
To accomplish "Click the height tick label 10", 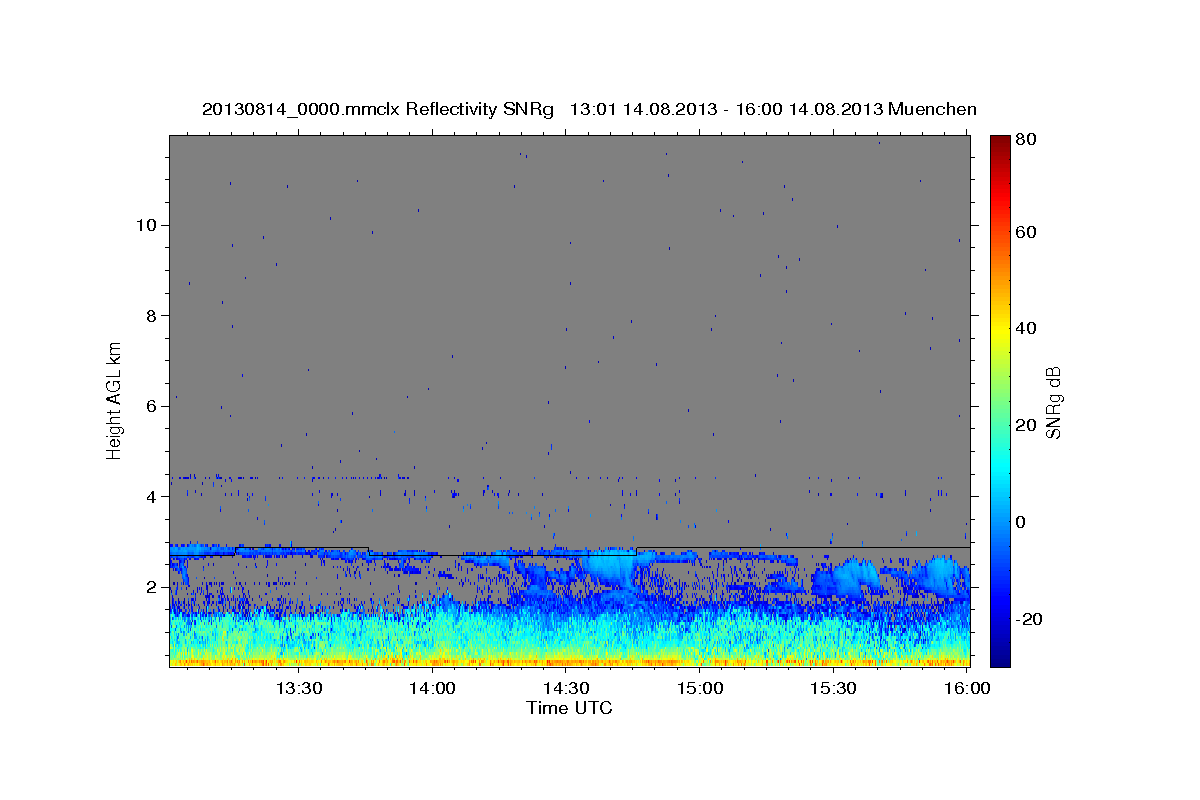I will 146,225.
